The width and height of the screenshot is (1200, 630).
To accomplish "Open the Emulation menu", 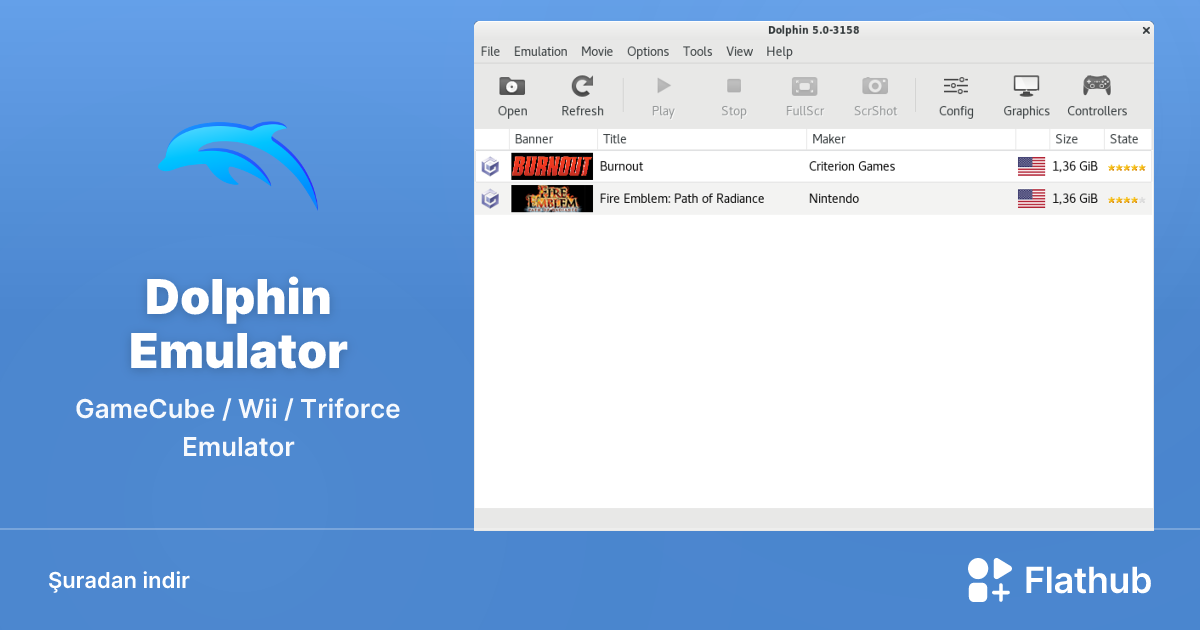I will pos(540,52).
